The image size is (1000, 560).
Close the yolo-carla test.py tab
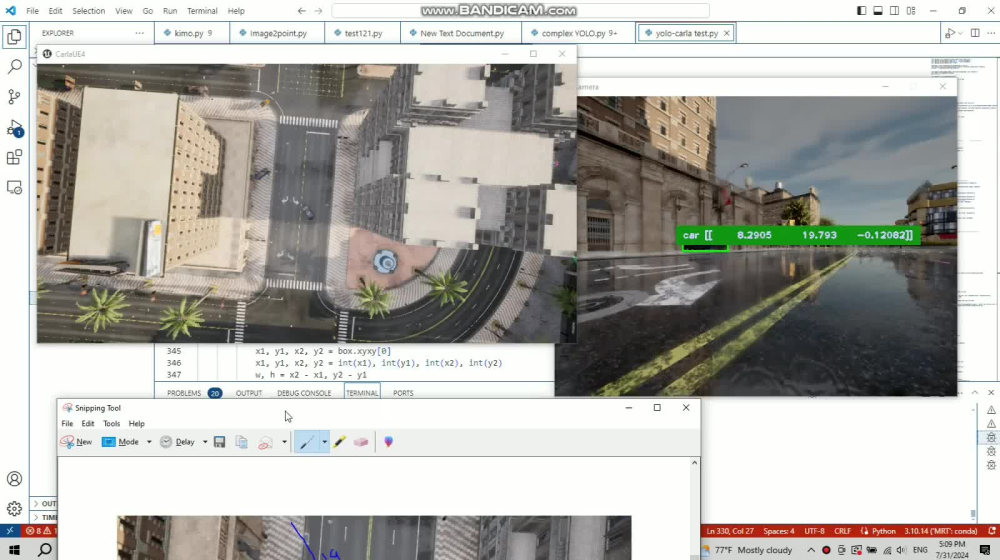click(x=726, y=33)
